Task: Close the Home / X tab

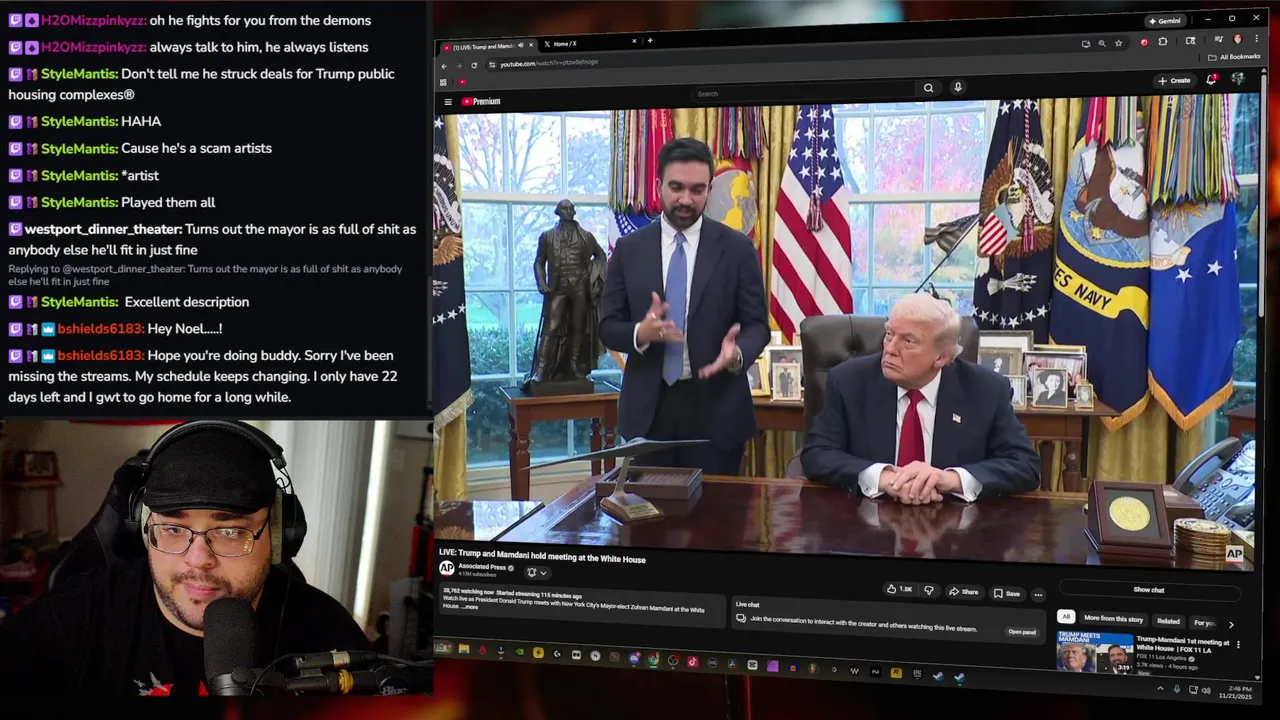Action: pyautogui.click(x=634, y=41)
